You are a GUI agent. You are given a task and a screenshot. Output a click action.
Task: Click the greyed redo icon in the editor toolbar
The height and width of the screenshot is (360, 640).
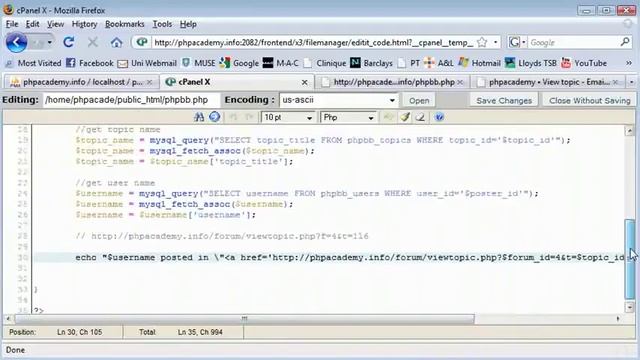249,117
